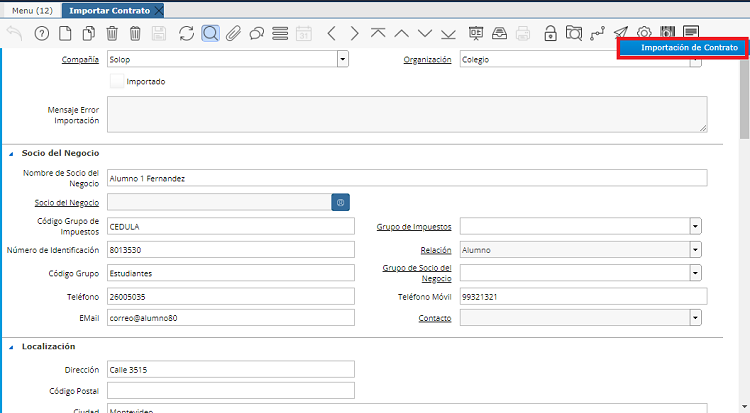Click the Refresh arrows icon
The image size is (750, 413).
(186, 33)
